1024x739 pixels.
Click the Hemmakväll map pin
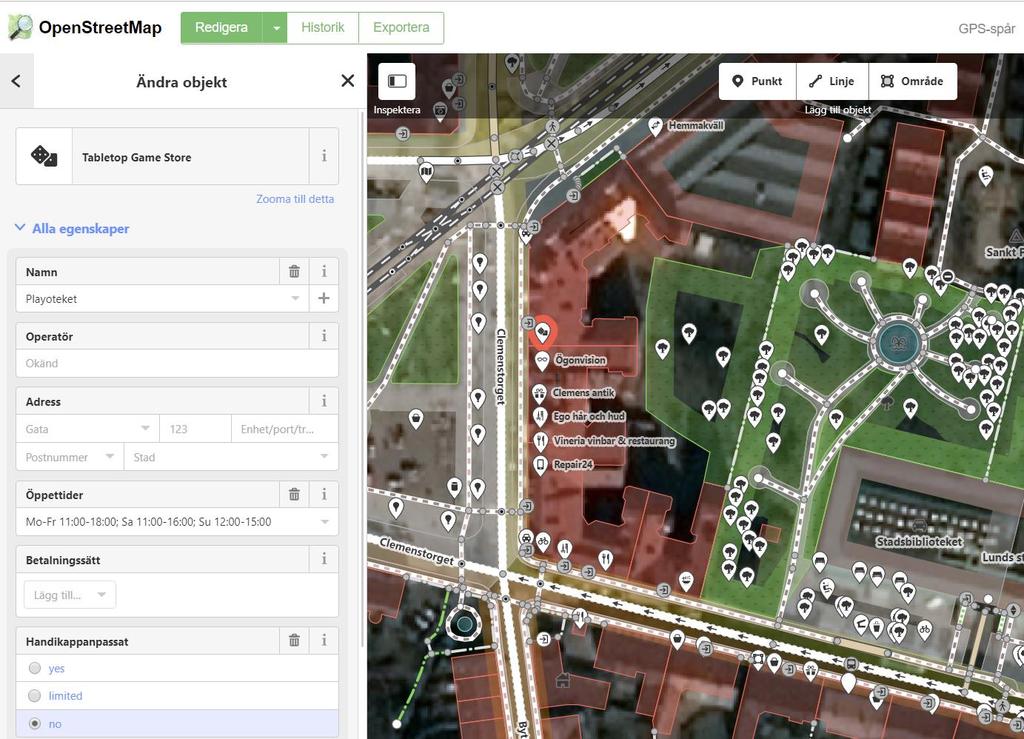coord(656,126)
